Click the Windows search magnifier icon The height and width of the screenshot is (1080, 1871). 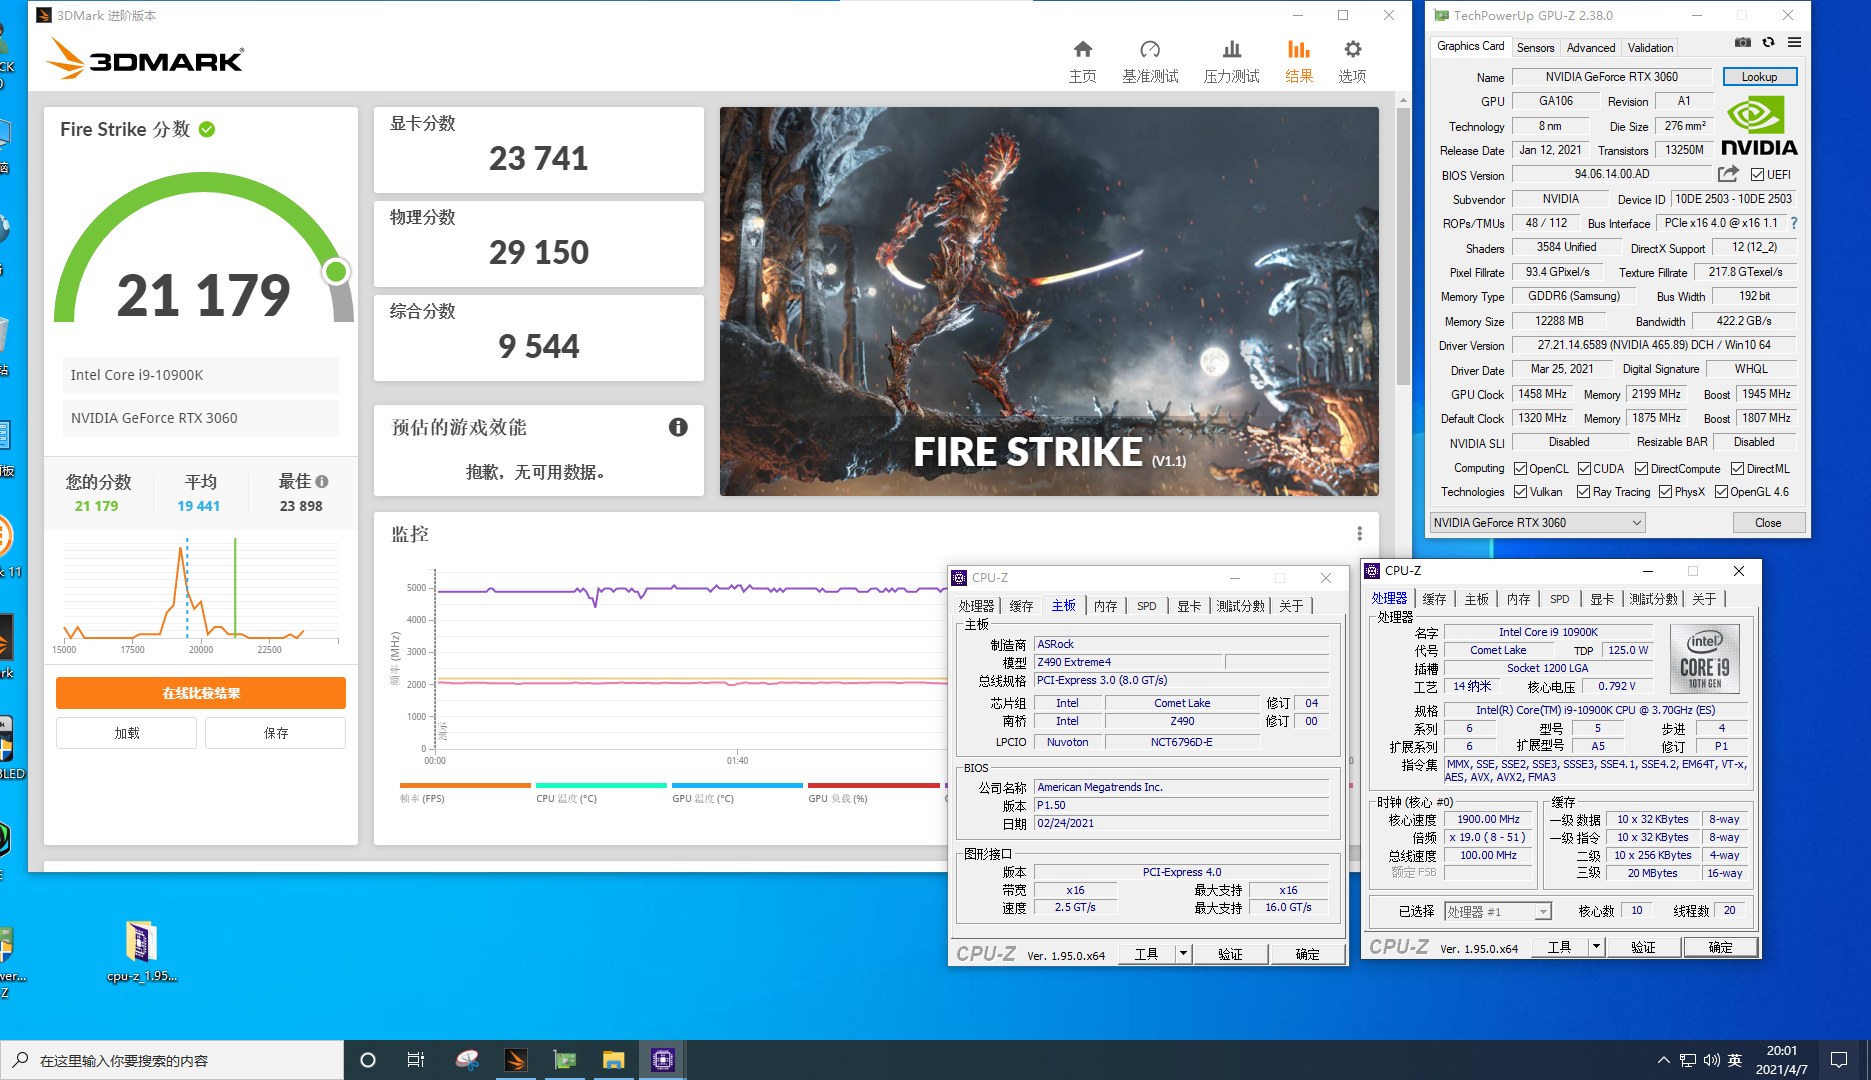coord(20,1060)
